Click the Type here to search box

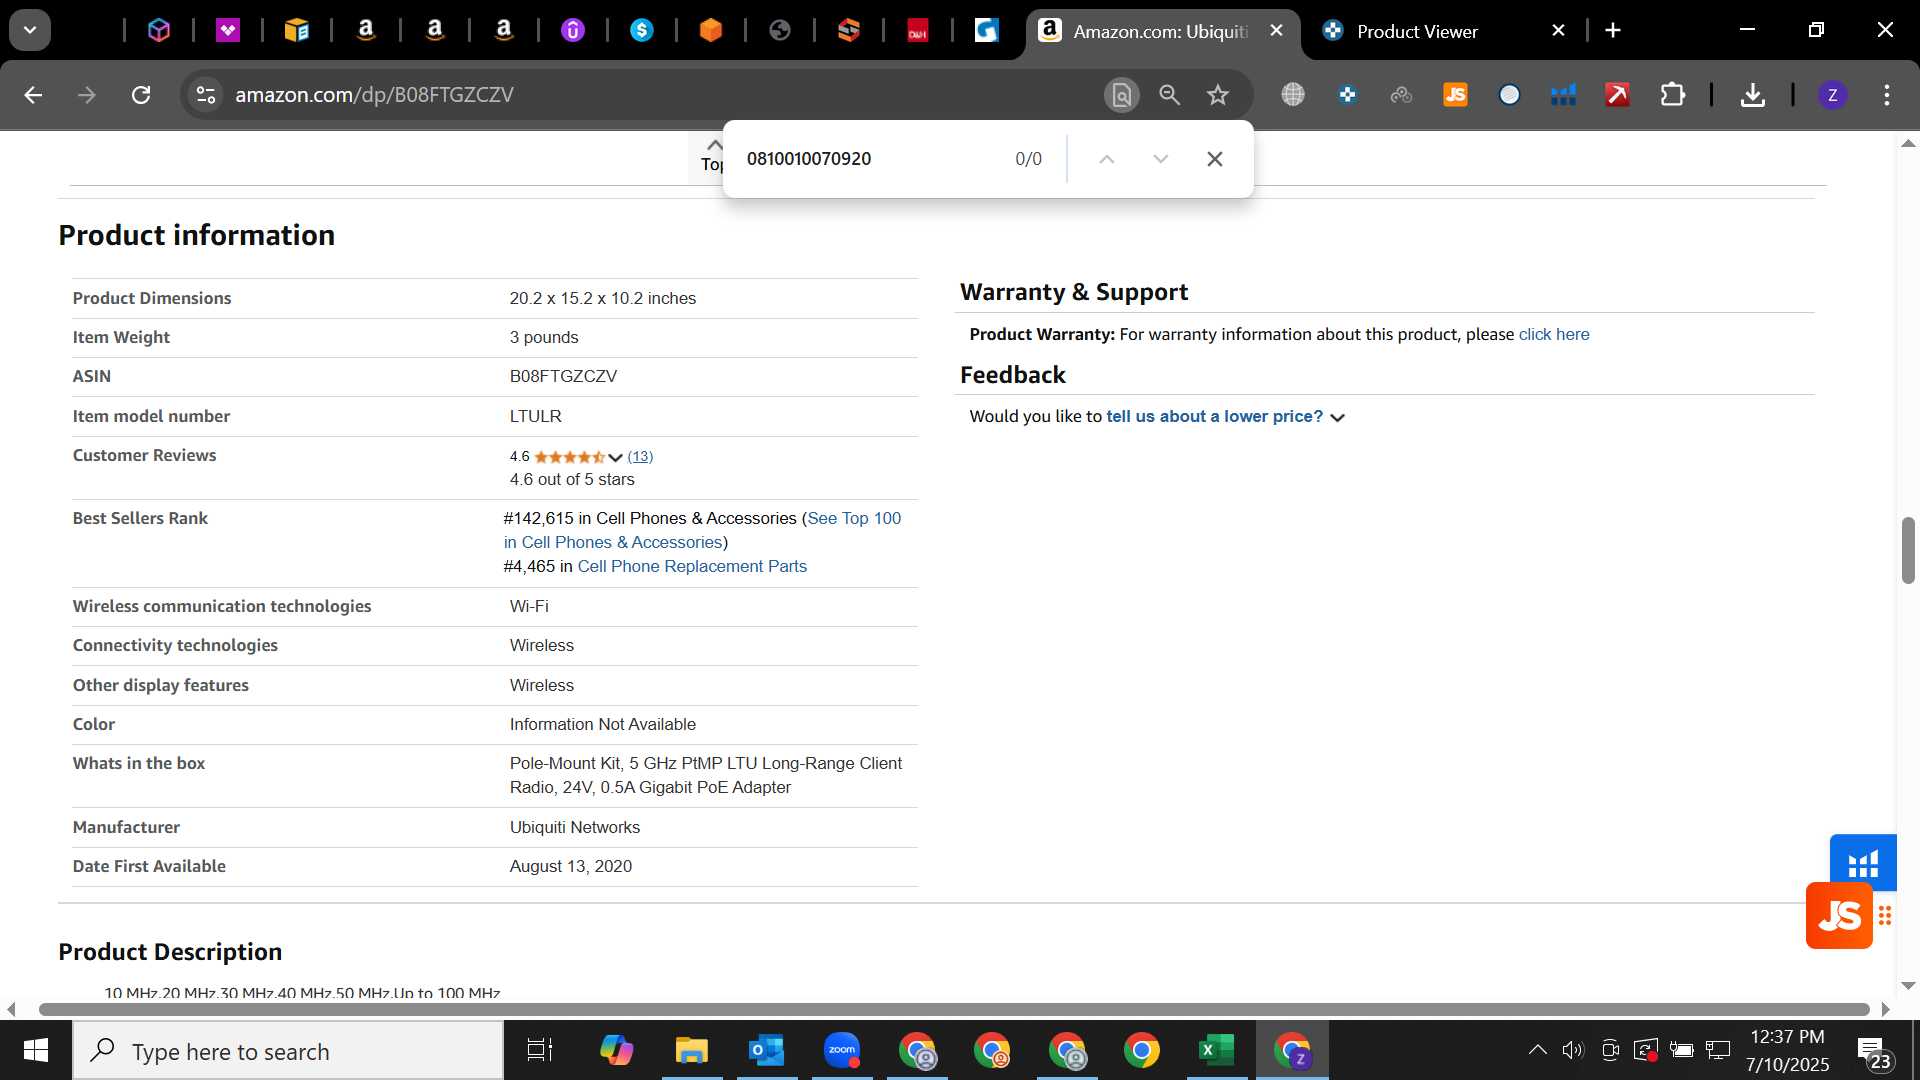288,1051
